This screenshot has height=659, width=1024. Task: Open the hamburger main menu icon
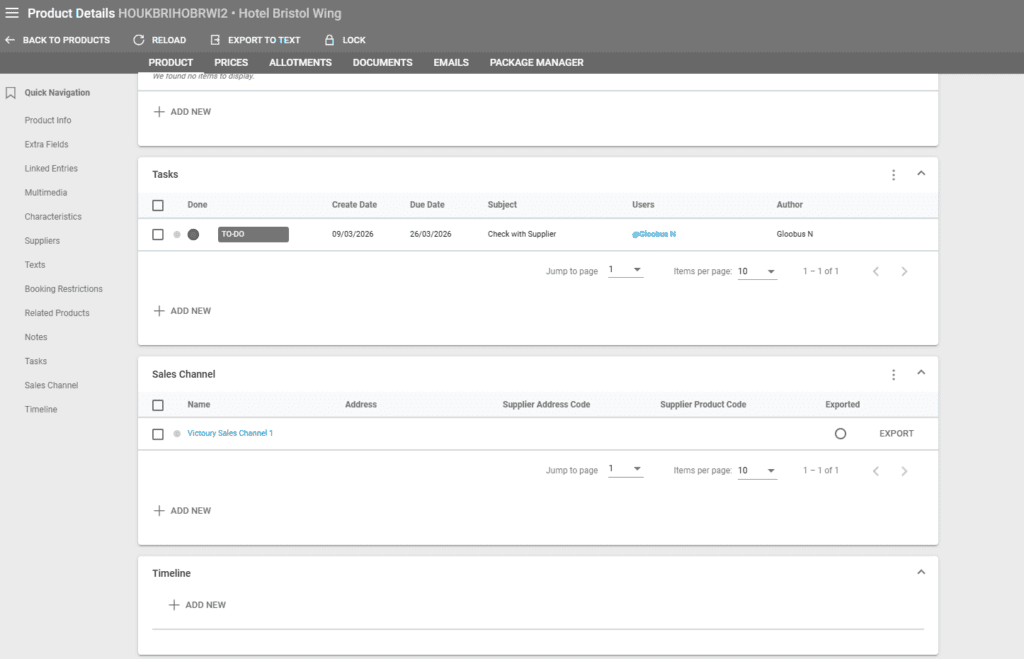[12, 13]
